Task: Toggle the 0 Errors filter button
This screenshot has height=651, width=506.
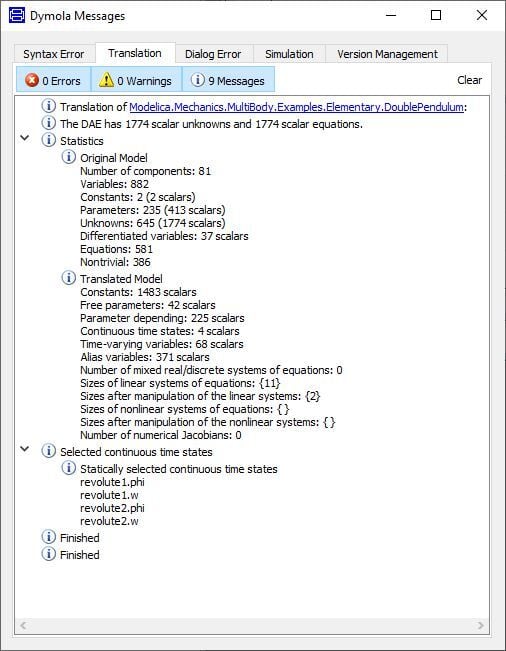Action: coord(54,80)
